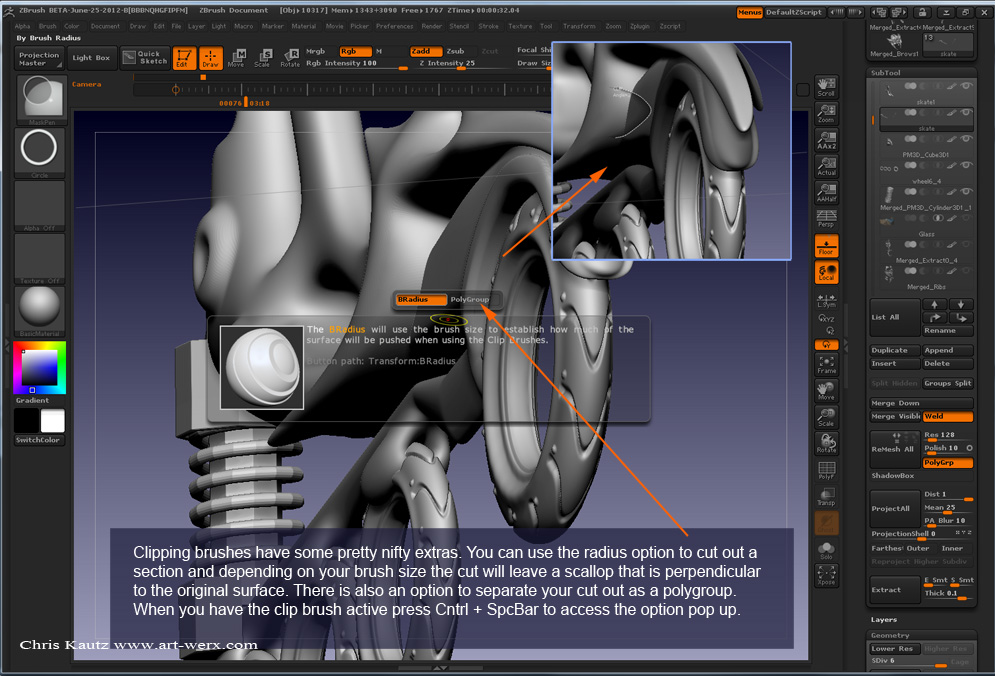Toggle visibility eye of Merged_PM3D_Cylinder3D1 subtool
This screenshot has height=676, width=995.
pos(966,192)
